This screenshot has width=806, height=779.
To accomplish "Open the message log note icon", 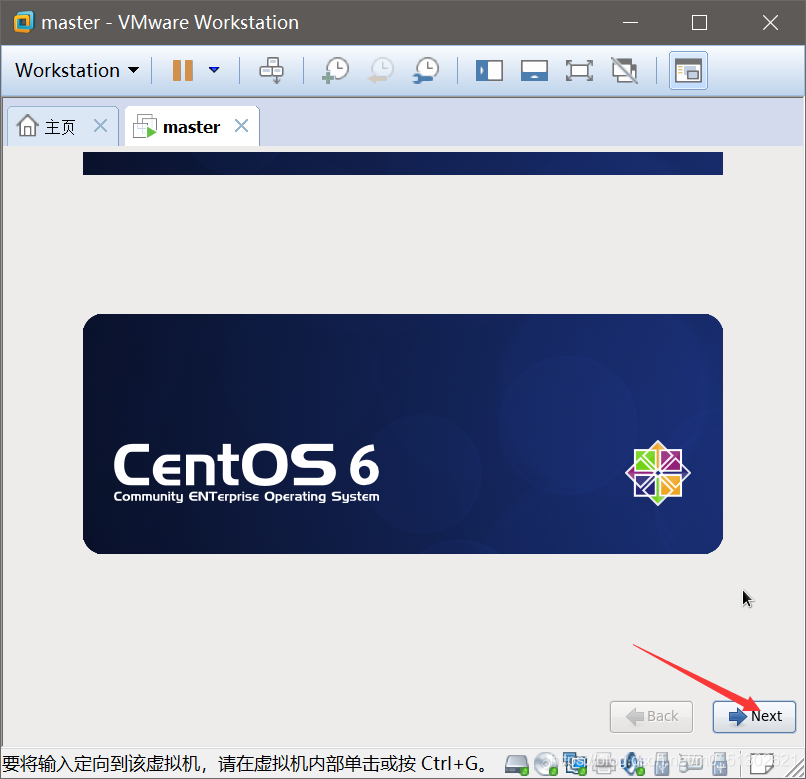I will pyautogui.click(x=762, y=765).
